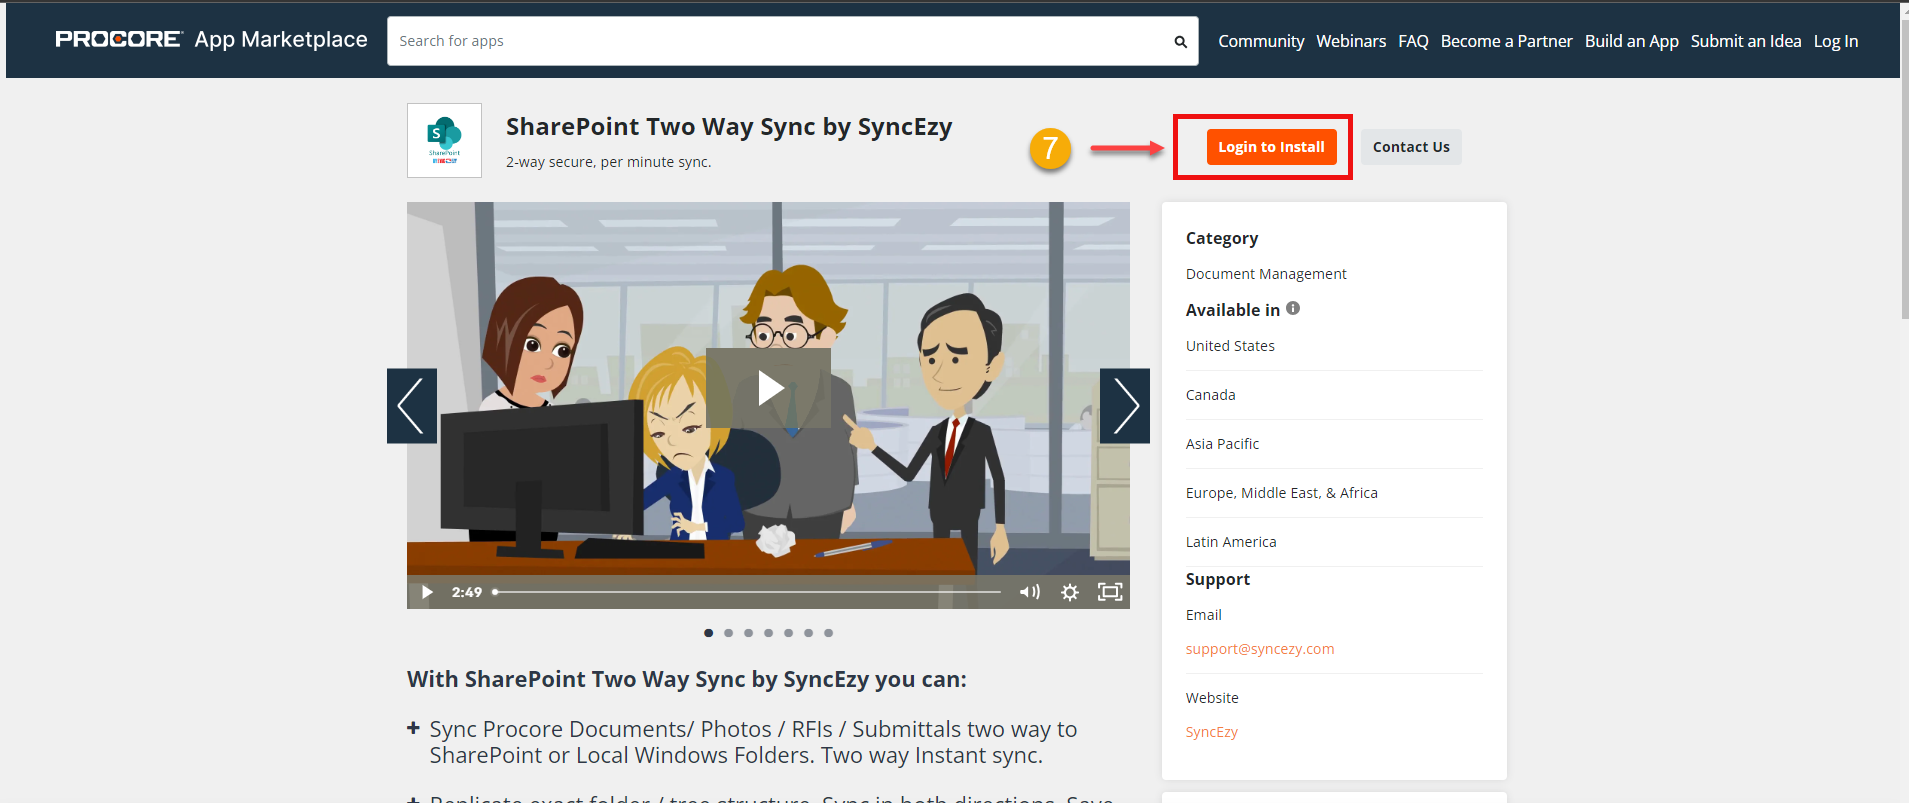Click the Canada region text
Viewport: 1909px width, 803px height.
(x=1211, y=395)
